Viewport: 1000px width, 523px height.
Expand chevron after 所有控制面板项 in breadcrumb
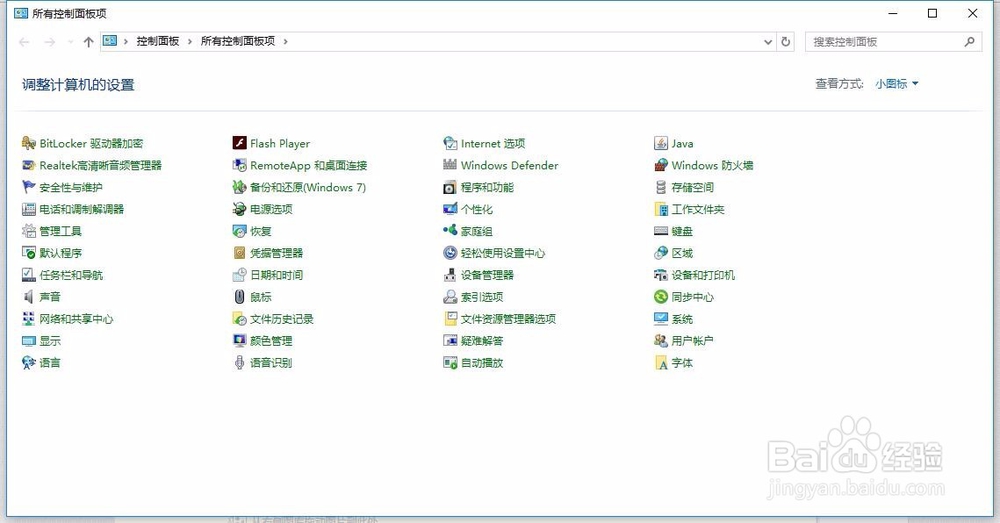[285, 41]
